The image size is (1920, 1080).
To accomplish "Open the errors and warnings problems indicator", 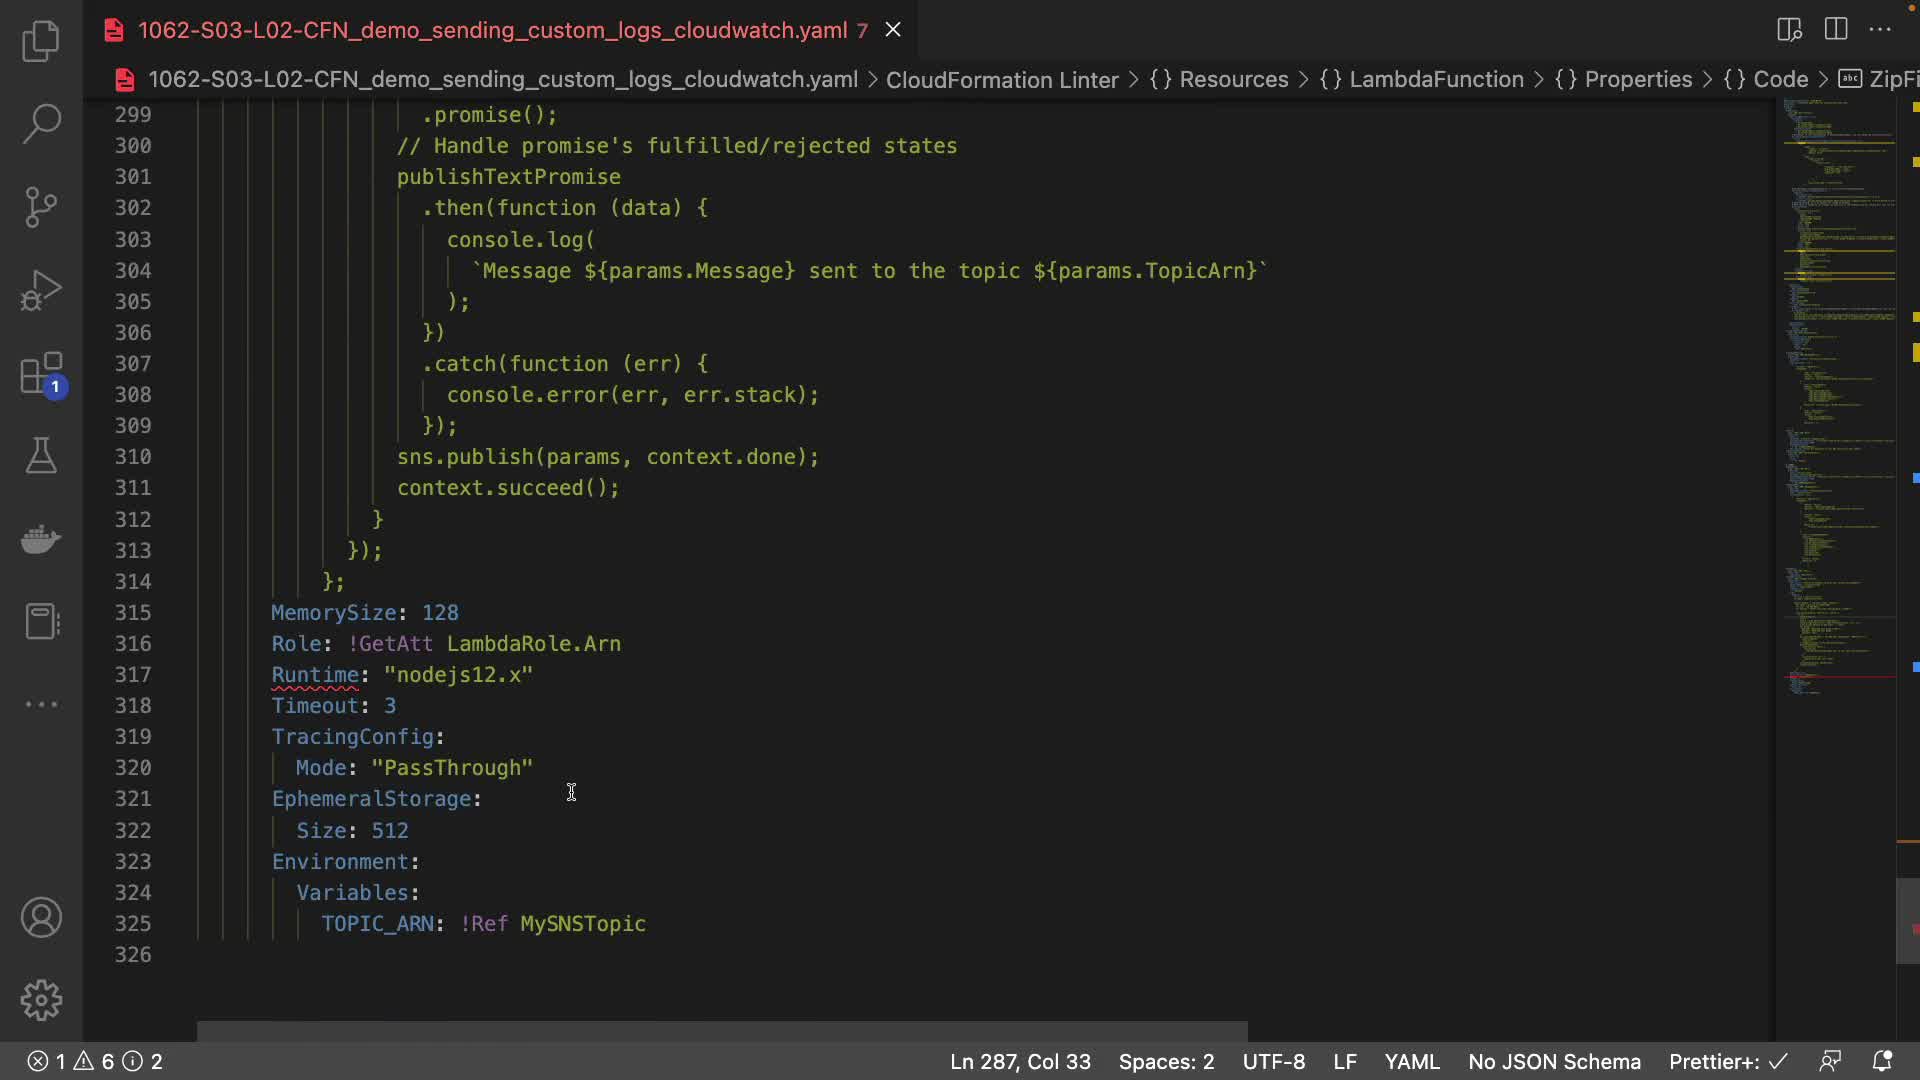I will (x=95, y=1061).
